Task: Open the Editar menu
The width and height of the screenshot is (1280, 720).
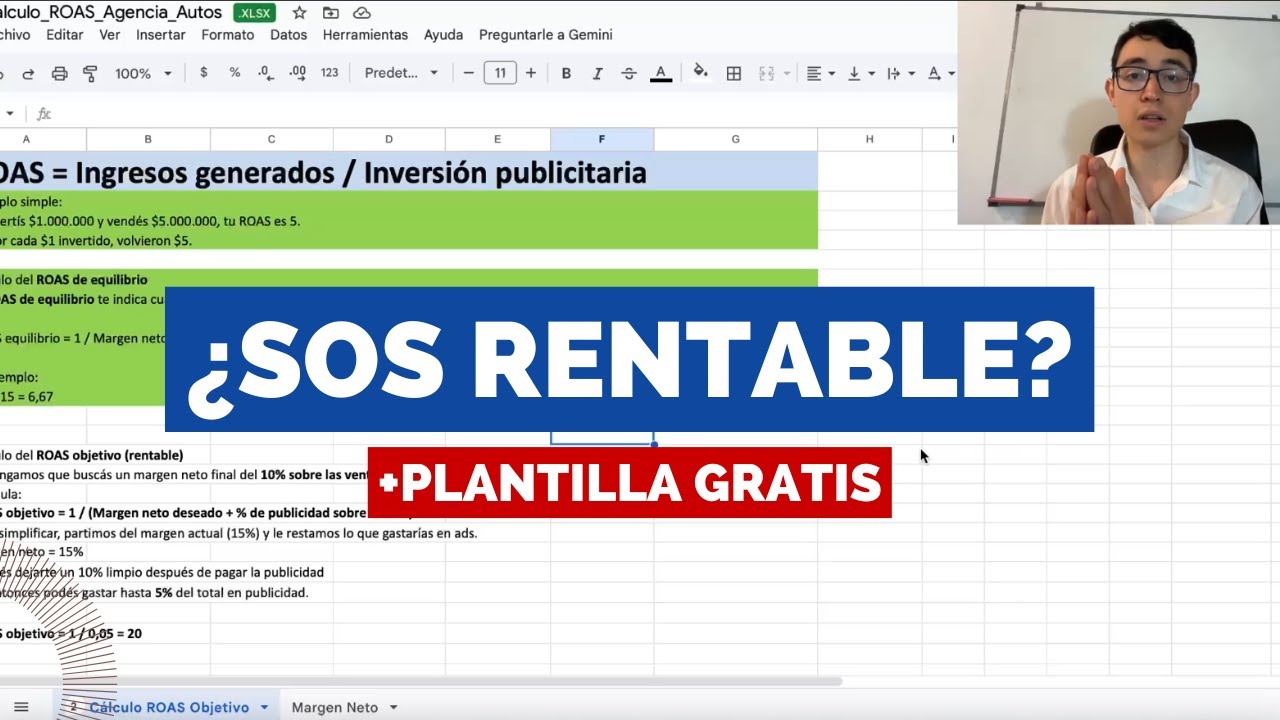Action: click(65, 34)
